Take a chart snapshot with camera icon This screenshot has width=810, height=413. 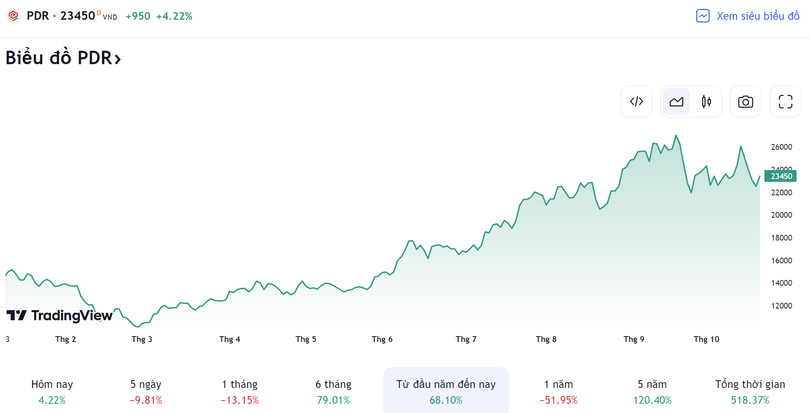pos(745,101)
